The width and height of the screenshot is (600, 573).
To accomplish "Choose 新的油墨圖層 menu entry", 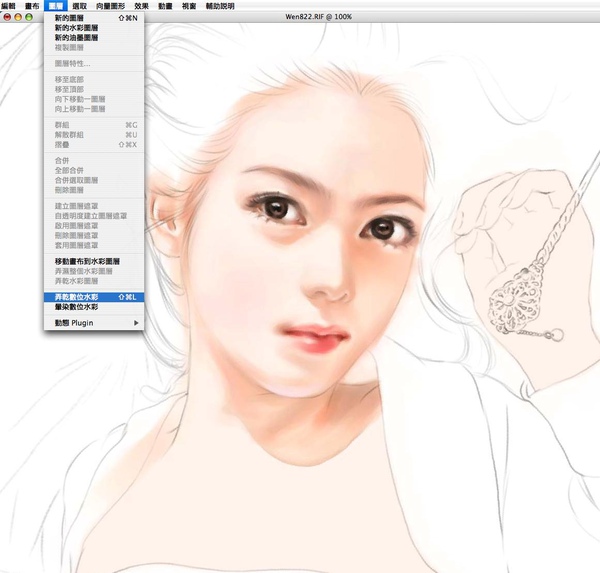I will 94,38.
